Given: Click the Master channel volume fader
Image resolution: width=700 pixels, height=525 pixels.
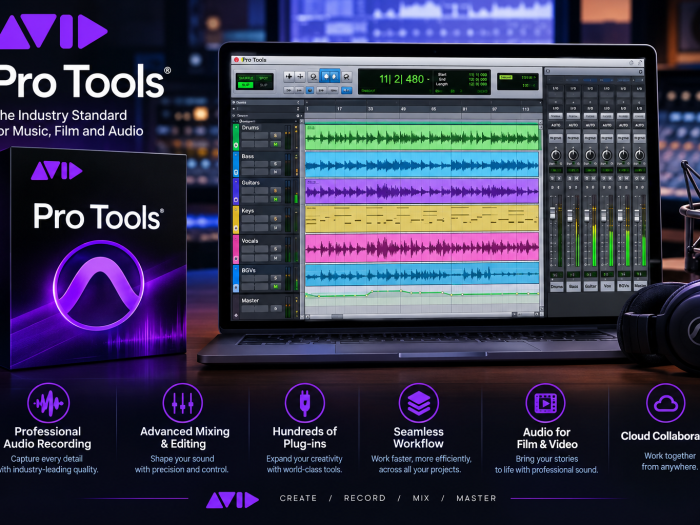Looking at the screenshot, I should tap(637, 216).
